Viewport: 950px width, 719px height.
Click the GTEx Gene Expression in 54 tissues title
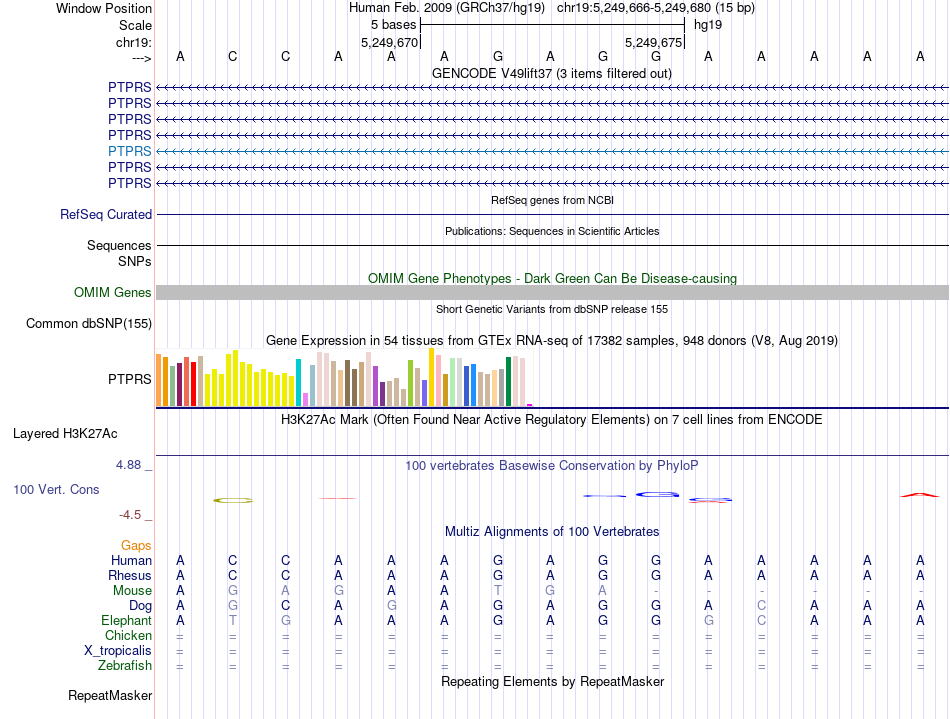(552, 340)
